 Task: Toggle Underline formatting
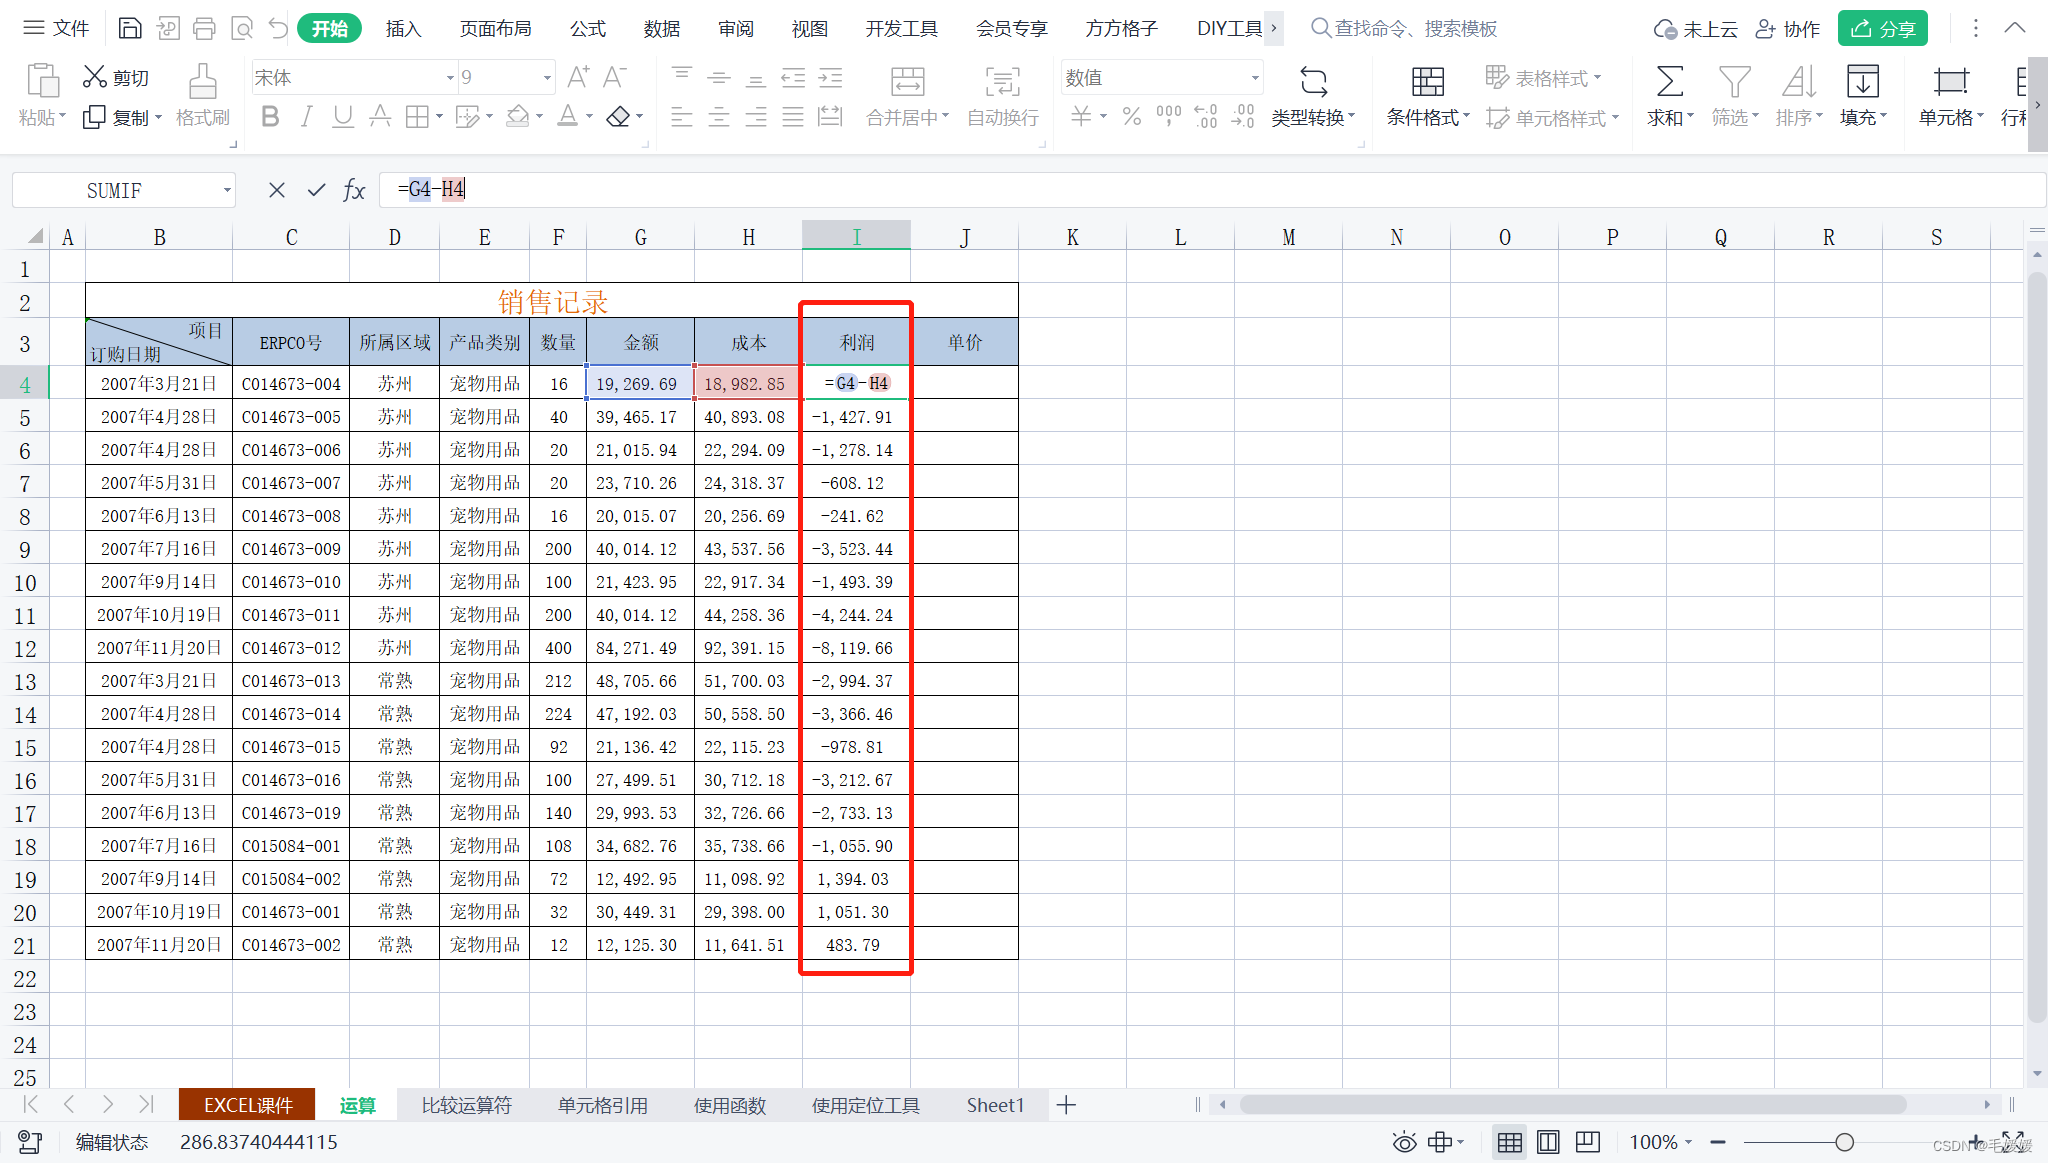[343, 117]
